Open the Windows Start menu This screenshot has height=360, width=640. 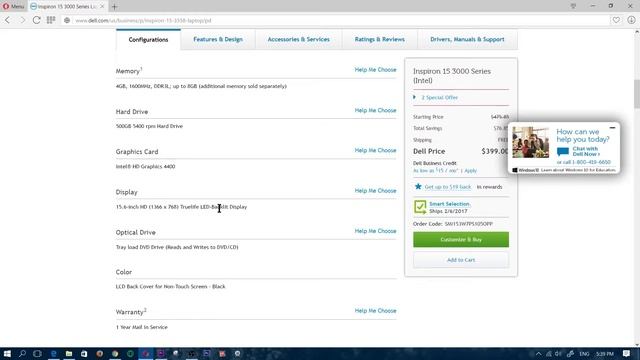pyautogui.click(x=7, y=353)
